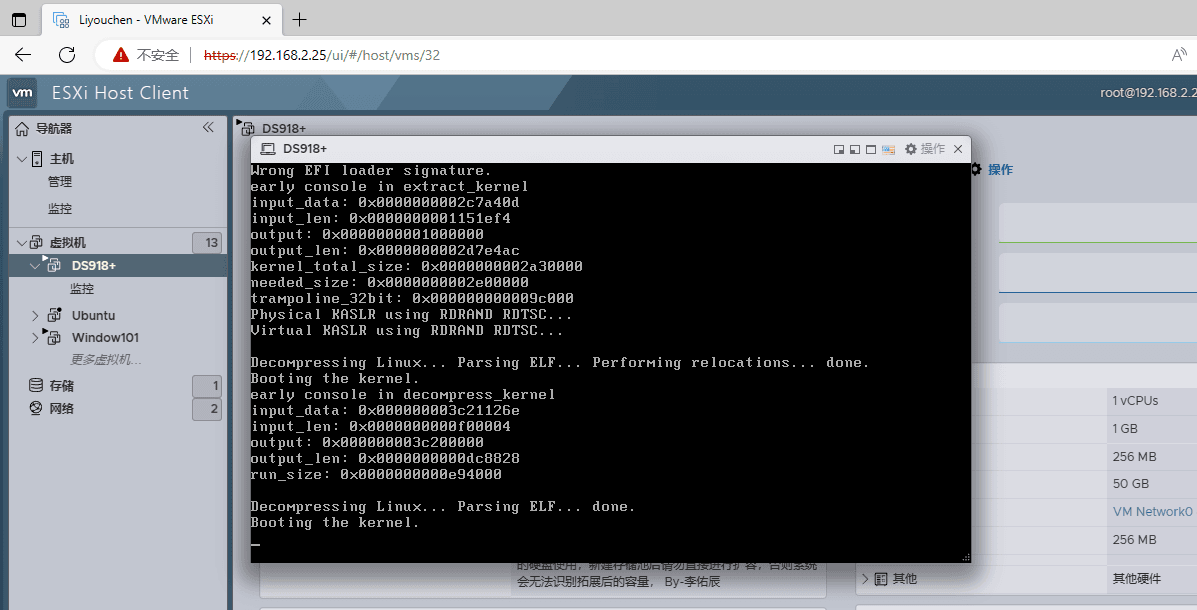Expand the Window101 VM tree node

pyautogui.click(x=35, y=337)
